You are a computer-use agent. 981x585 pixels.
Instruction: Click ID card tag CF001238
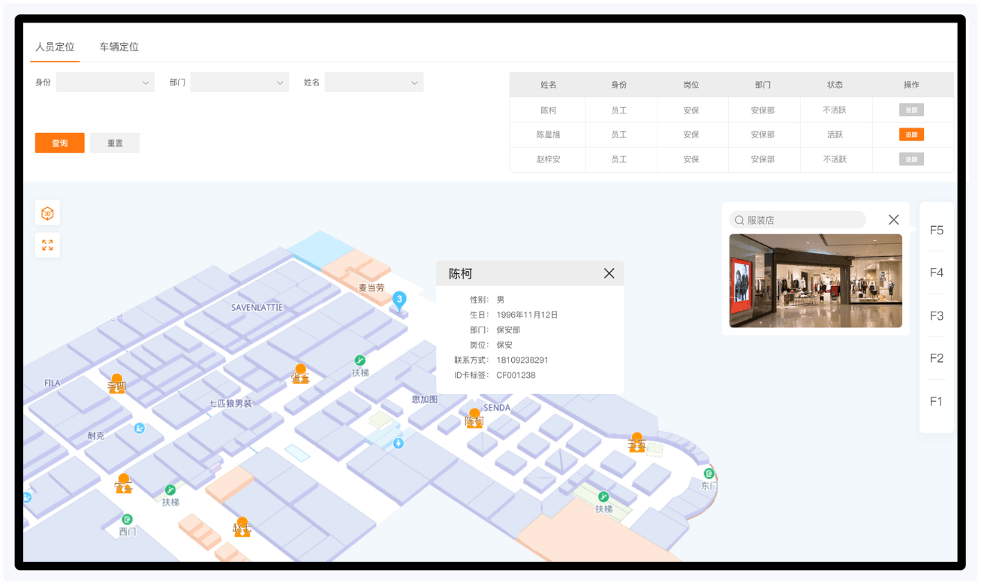point(516,375)
